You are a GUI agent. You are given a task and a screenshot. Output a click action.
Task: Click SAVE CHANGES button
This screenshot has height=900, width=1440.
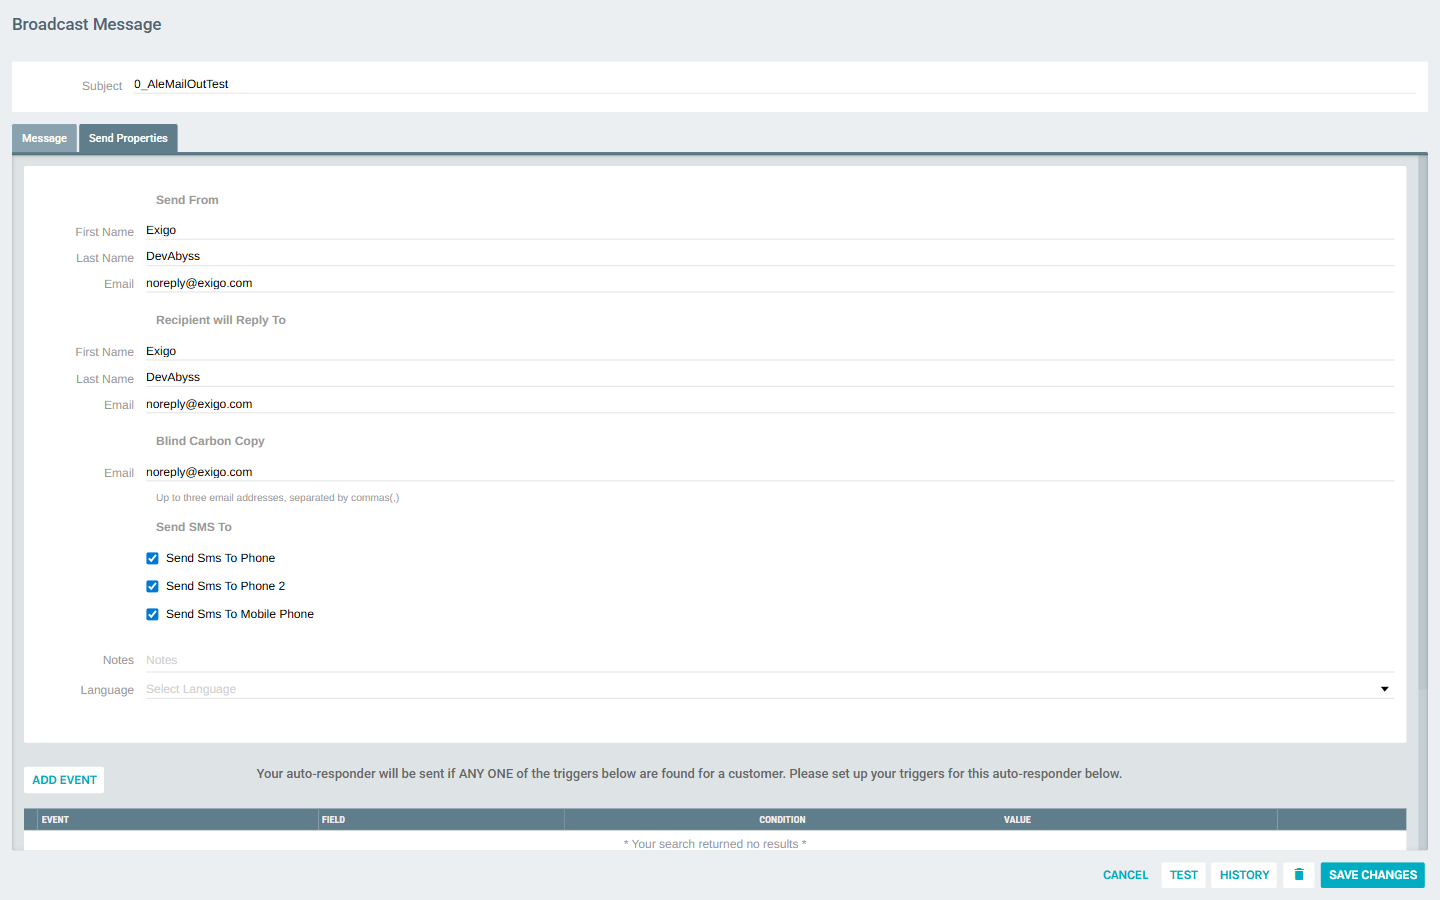[1372, 875]
